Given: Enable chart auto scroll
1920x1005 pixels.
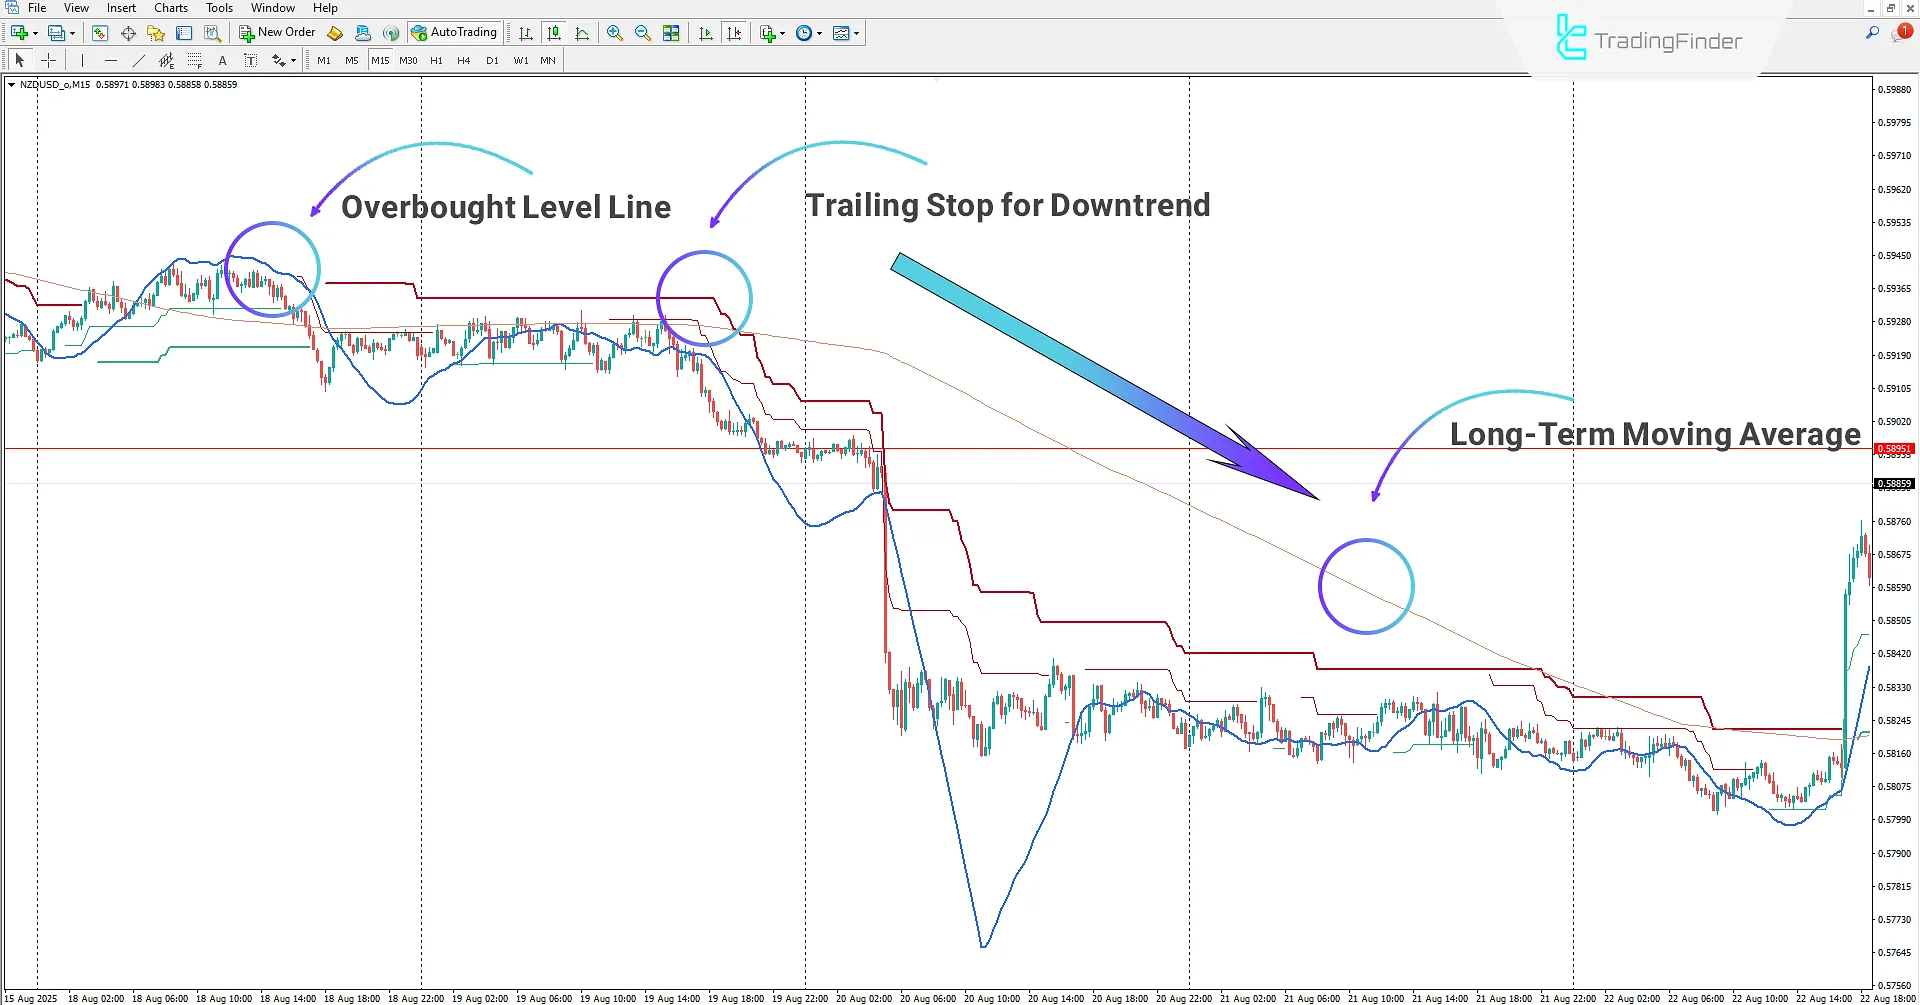Looking at the screenshot, I should pyautogui.click(x=704, y=32).
